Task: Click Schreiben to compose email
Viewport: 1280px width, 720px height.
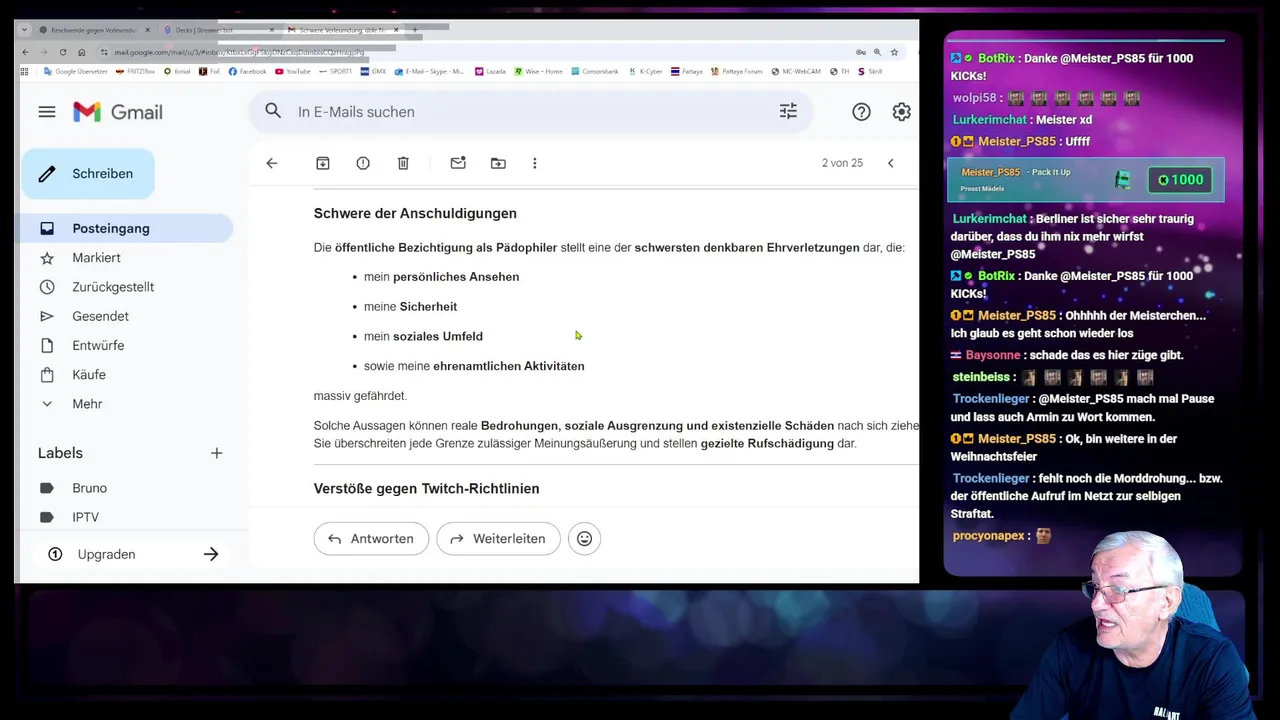Action: pos(88,174)
